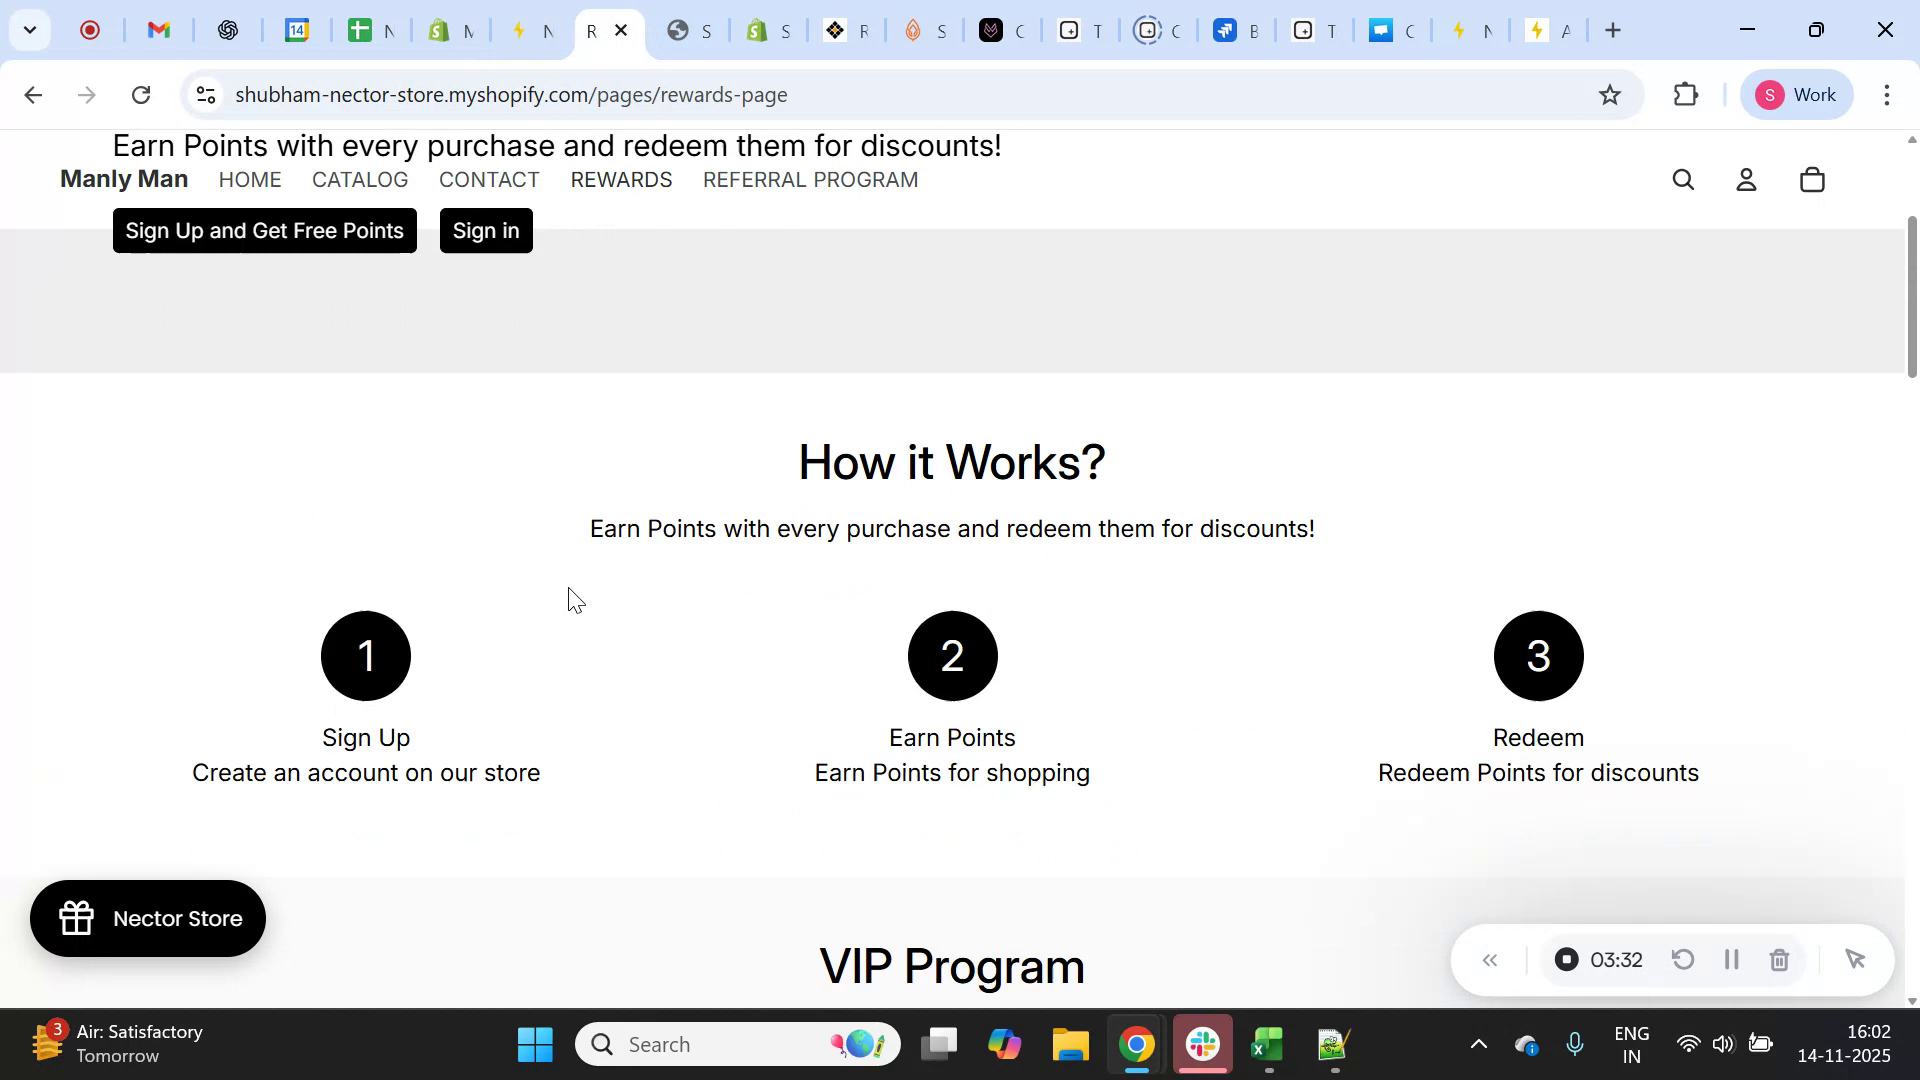Select CATALOG in the store navigation
Viewport: 1920px width, 1080px height.
[359, 180]
